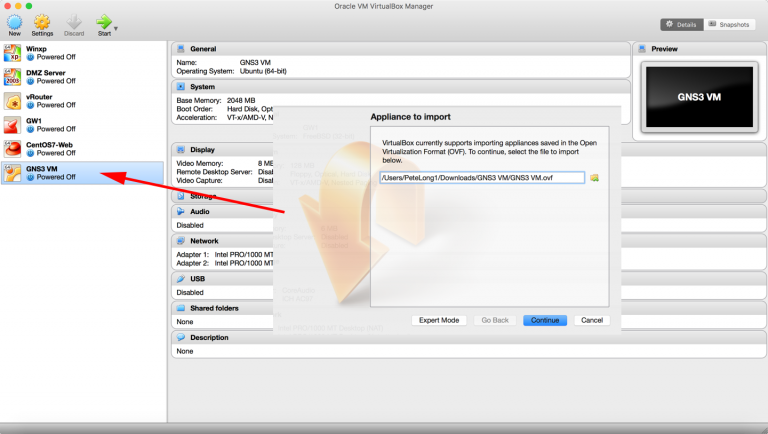Click Continue in the import dialog

pos(545,320)
